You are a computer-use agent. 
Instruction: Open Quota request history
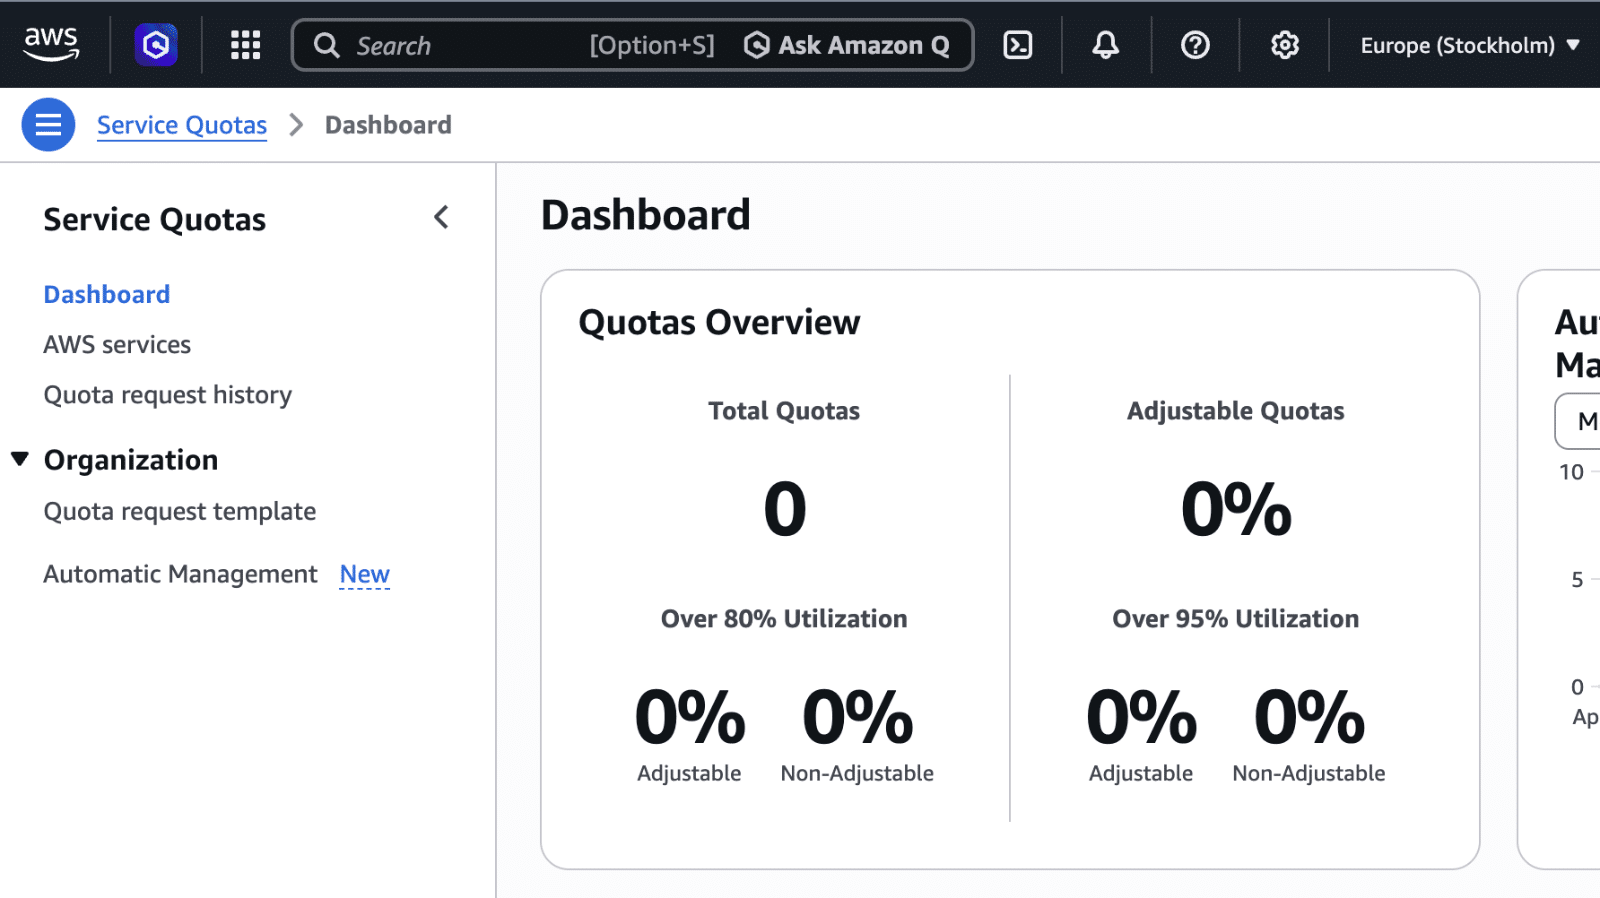click(168, 395)
